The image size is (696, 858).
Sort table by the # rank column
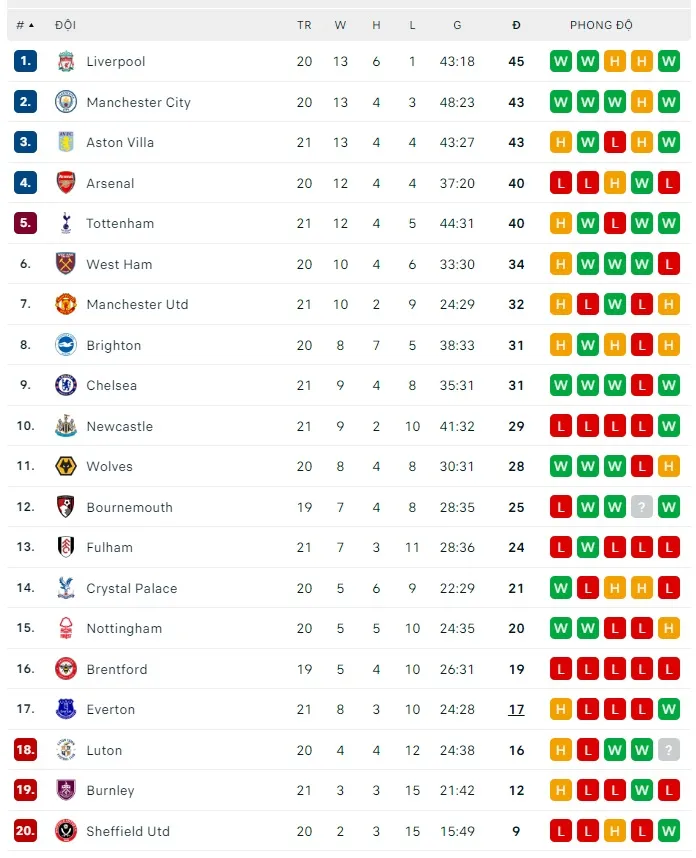tap(25, 25)
